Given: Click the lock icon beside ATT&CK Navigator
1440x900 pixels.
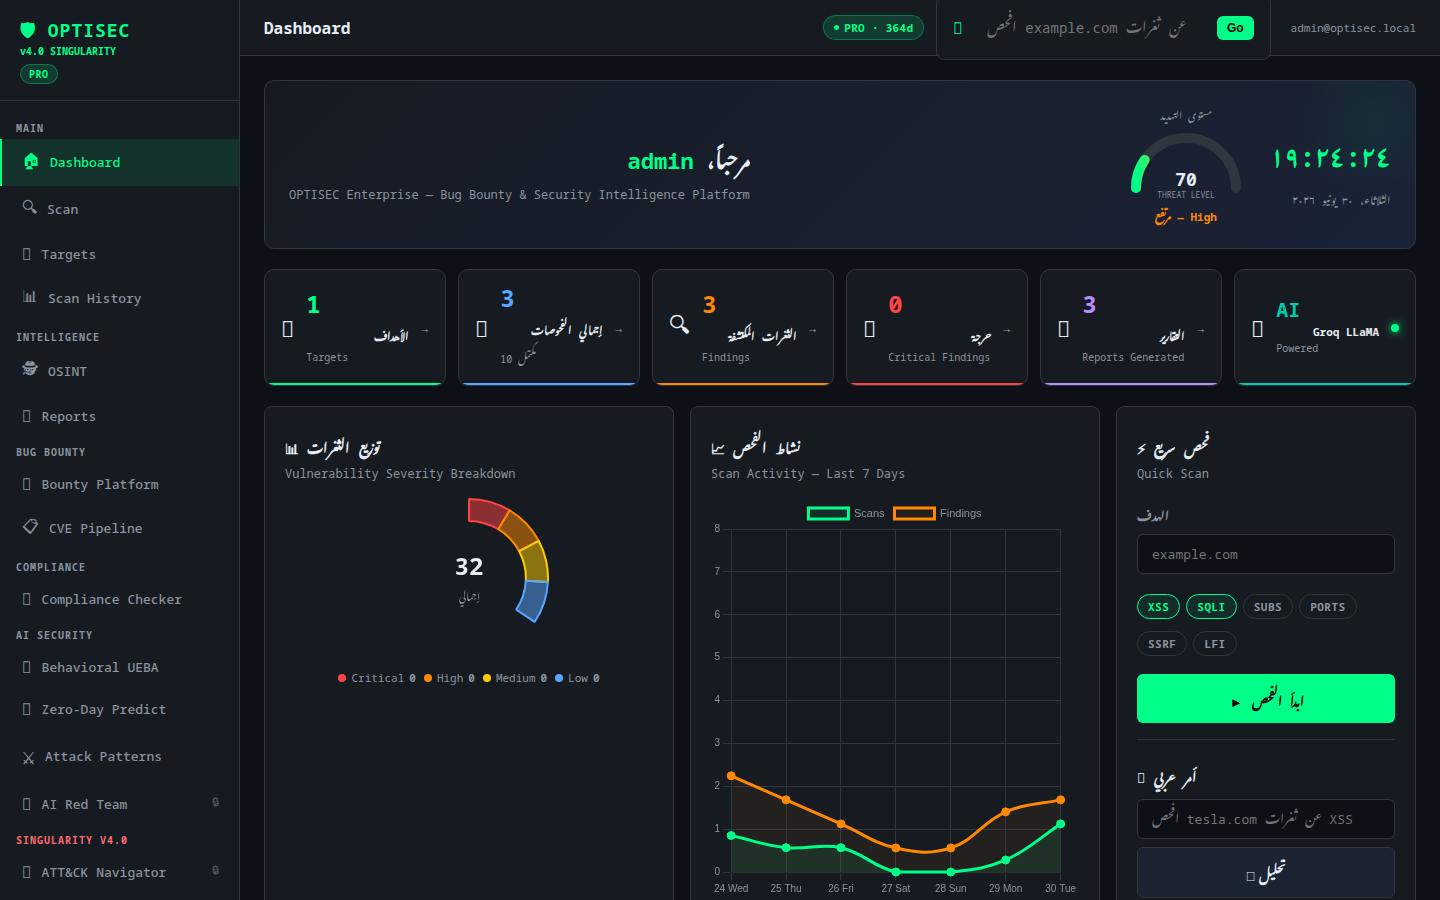Looking at the screenshot, I should pos(215,870).
